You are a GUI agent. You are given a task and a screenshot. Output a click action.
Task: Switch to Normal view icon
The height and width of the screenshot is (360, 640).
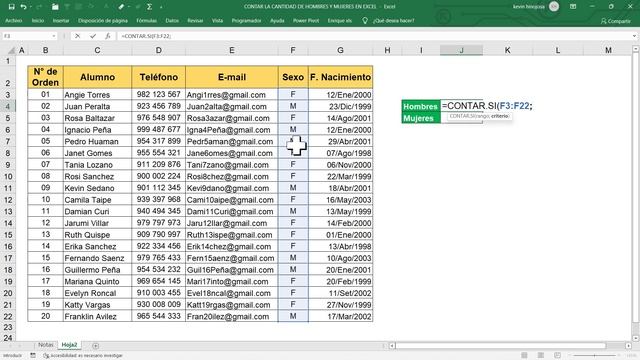[524, 356]
